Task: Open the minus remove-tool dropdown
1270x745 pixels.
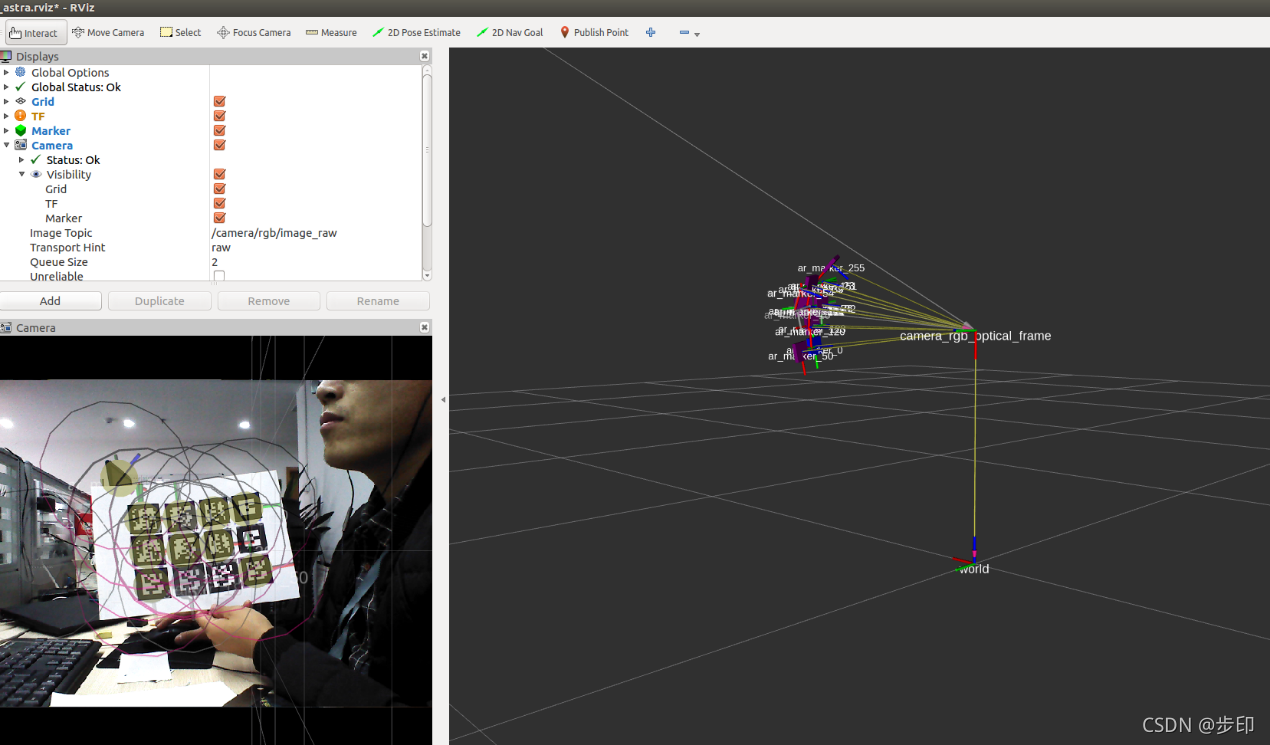Action: tap(689, 33)
